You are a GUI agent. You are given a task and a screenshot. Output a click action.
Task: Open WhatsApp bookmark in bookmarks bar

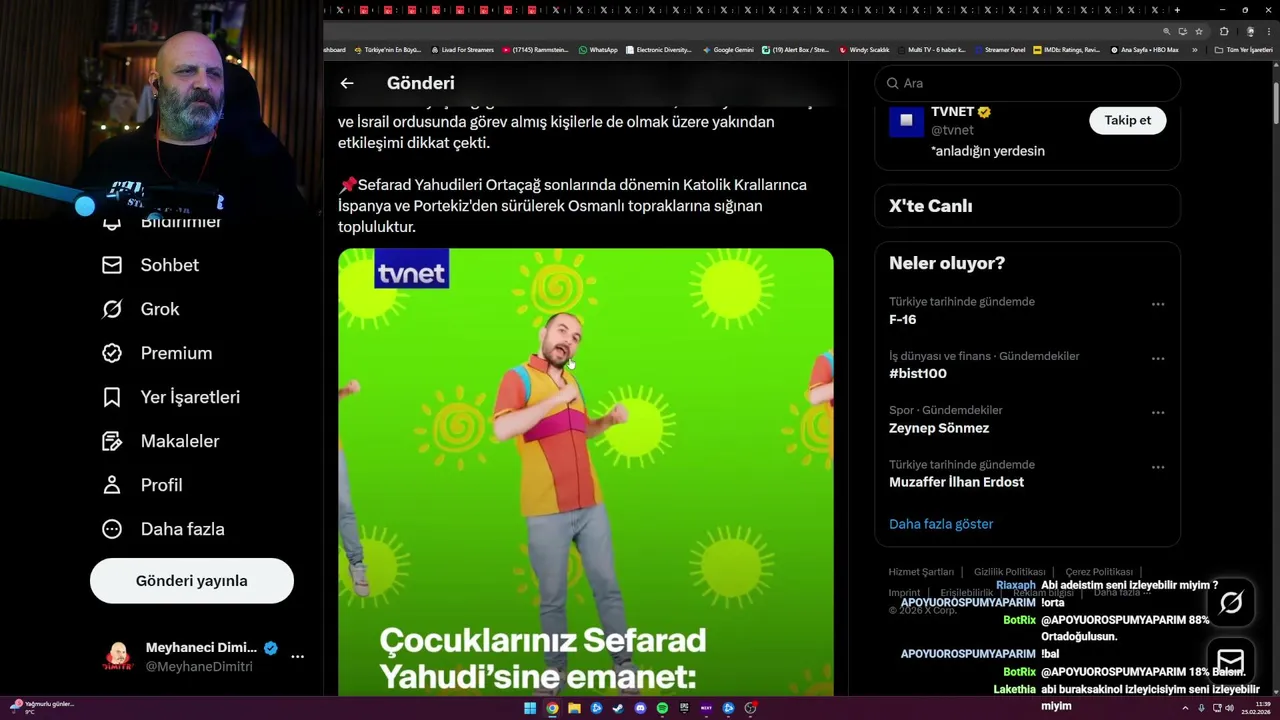tap(597, 50)
